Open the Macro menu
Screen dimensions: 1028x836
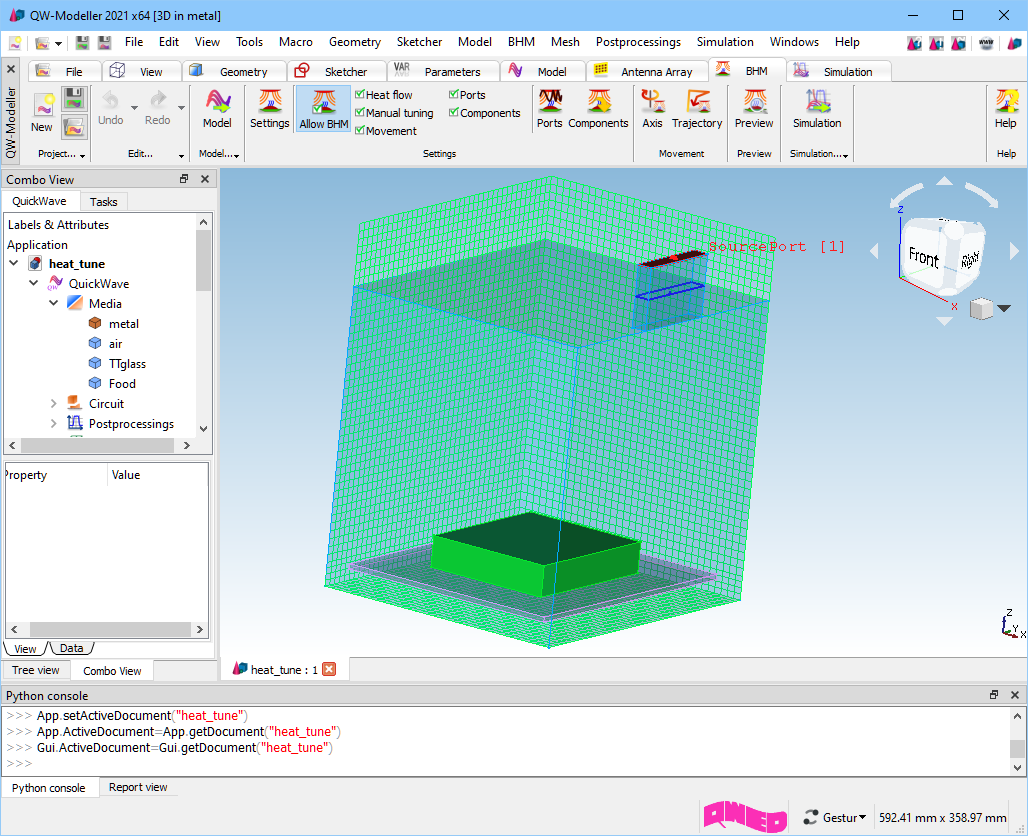(296, 42)
